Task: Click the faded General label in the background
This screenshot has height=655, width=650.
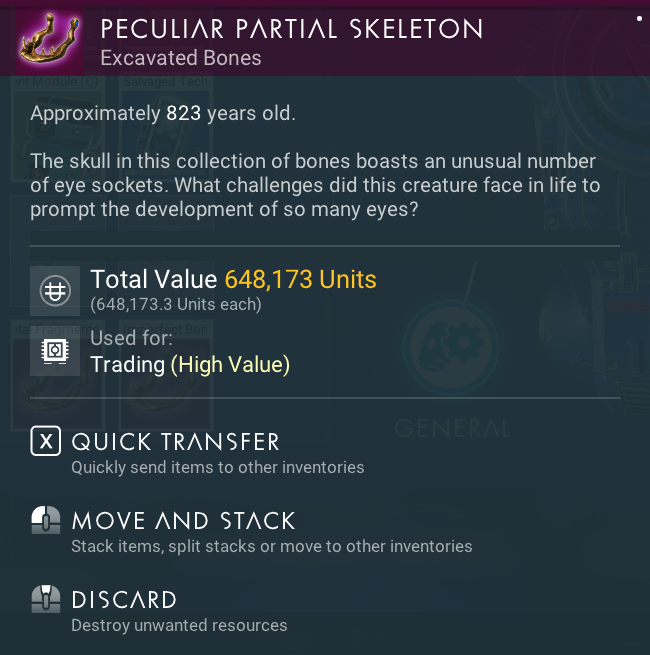Action: [452, 429]
